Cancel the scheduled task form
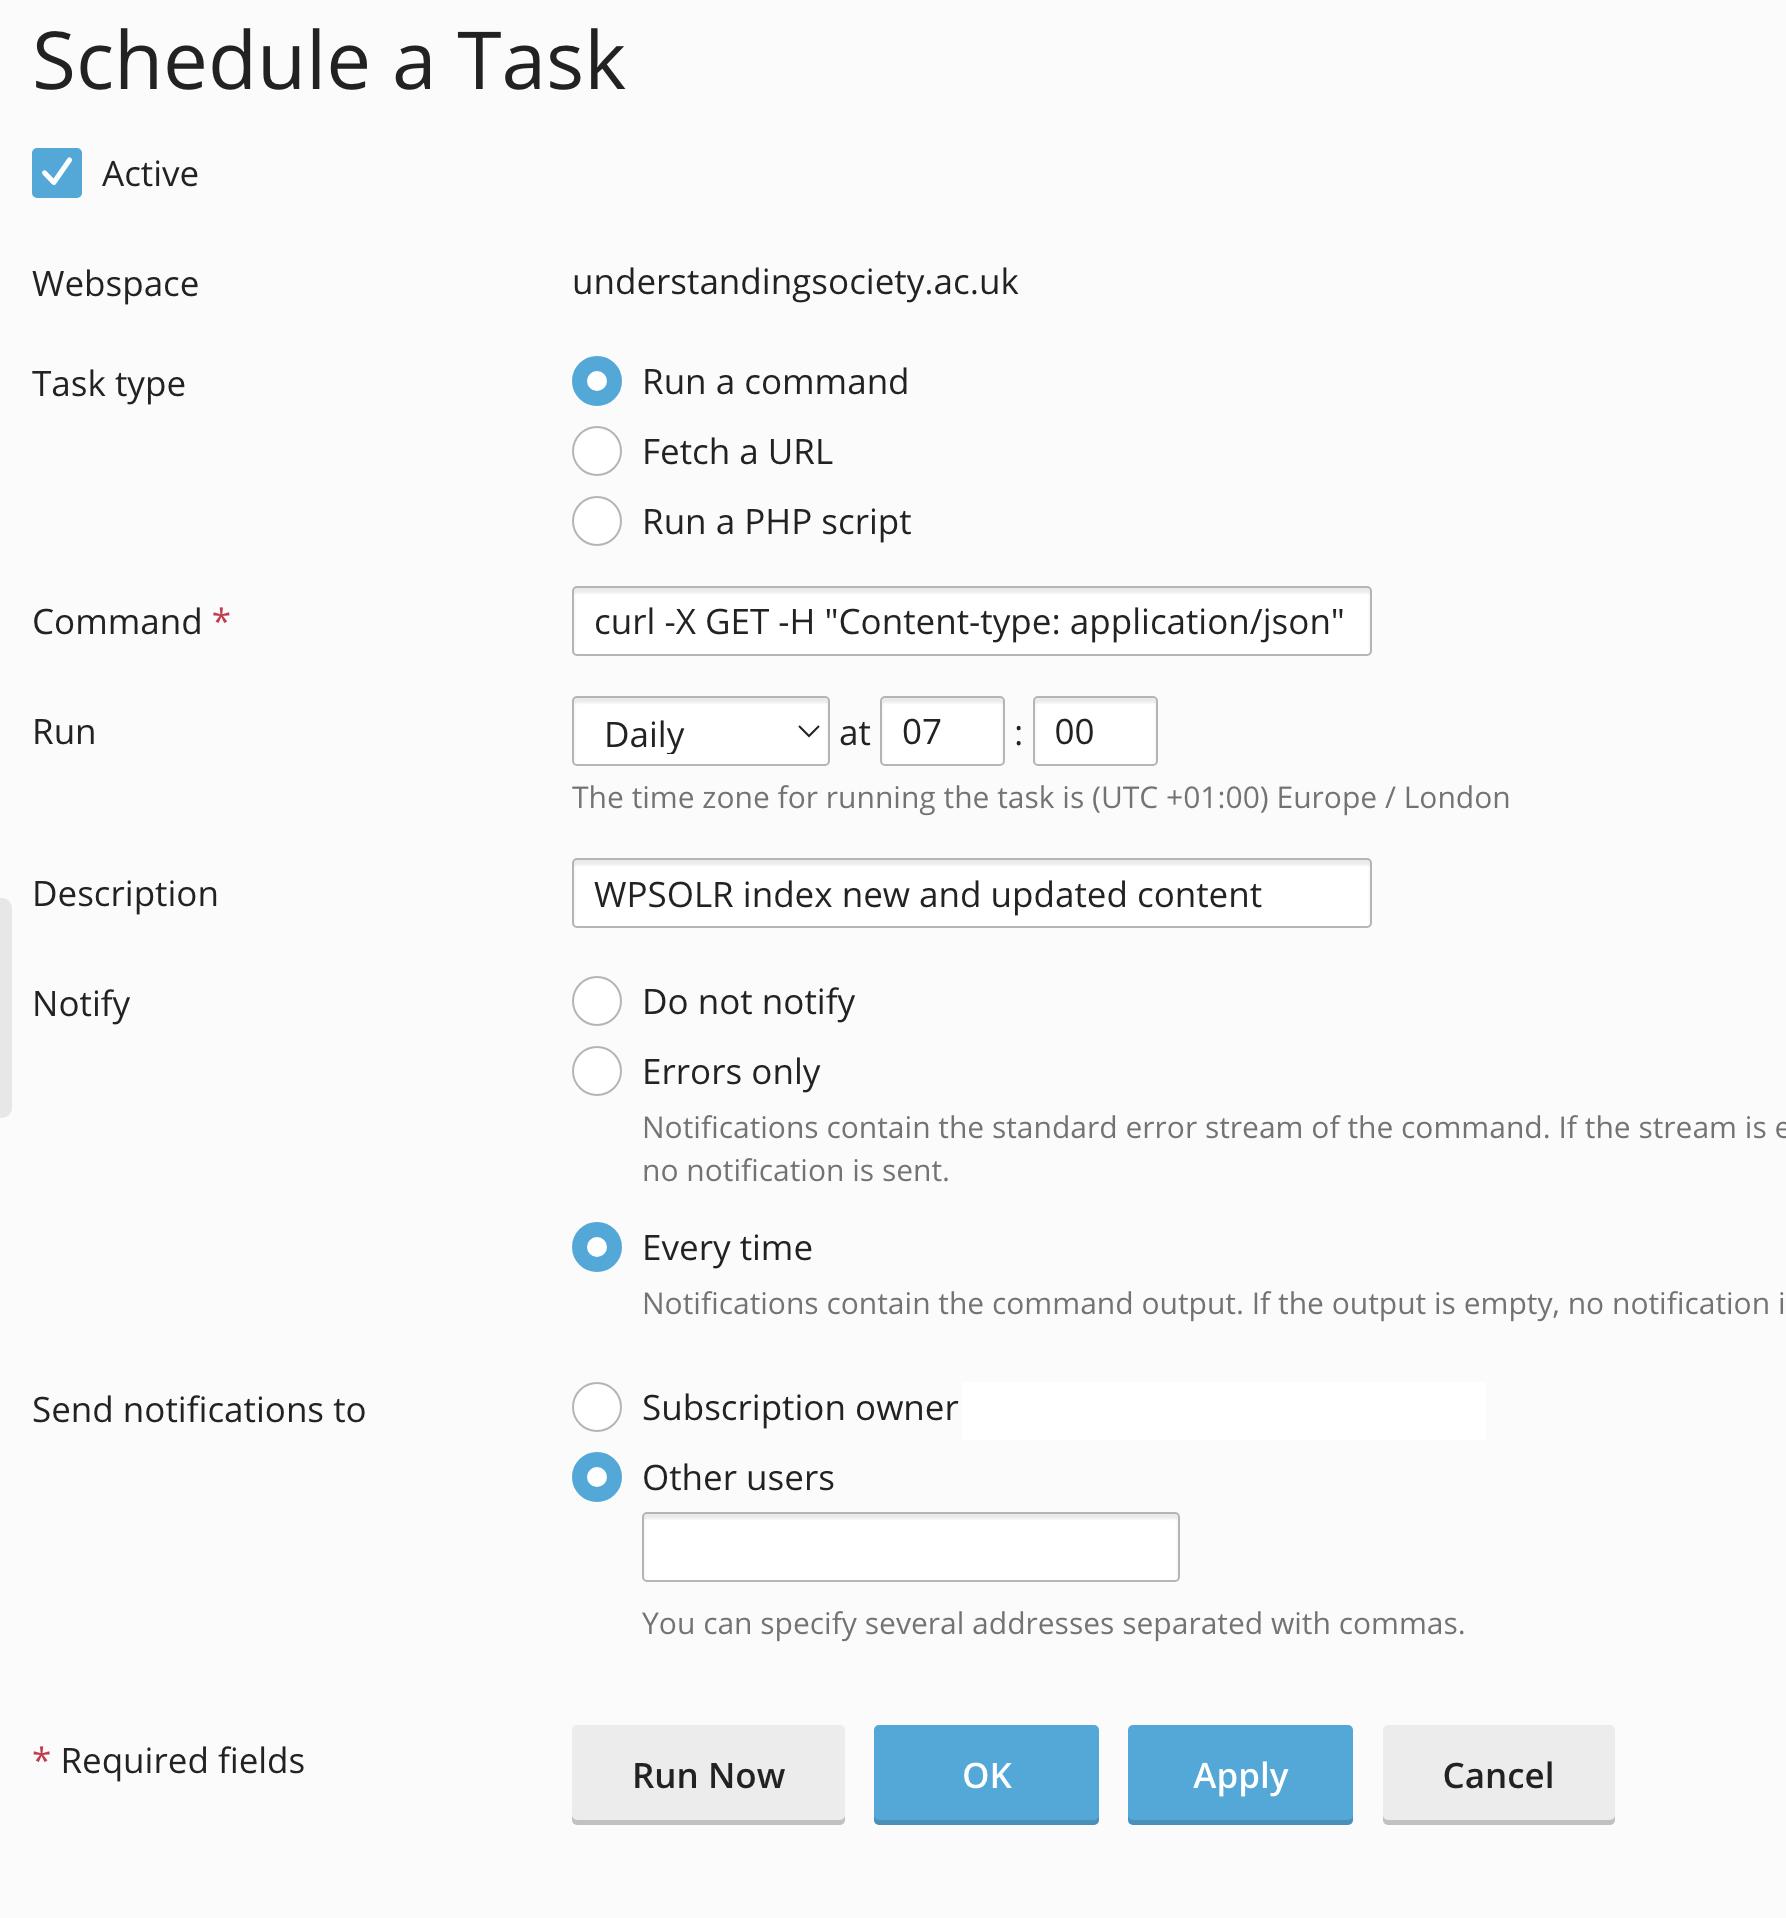1786x1918 pixels. coord(1498,1775)
